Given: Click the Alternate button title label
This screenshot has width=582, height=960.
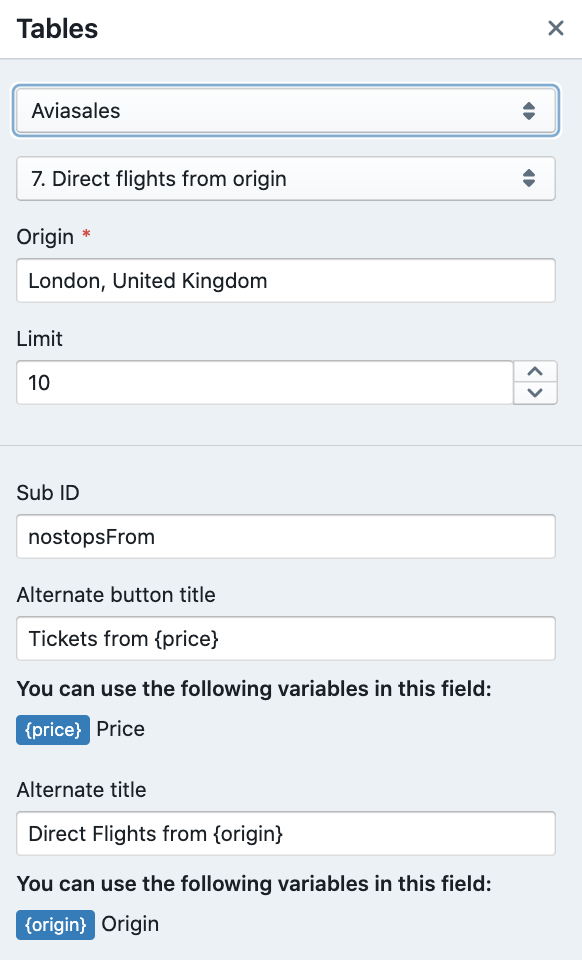Looking at the screenshot, I should pyautogui.click(x=116, y=594).
